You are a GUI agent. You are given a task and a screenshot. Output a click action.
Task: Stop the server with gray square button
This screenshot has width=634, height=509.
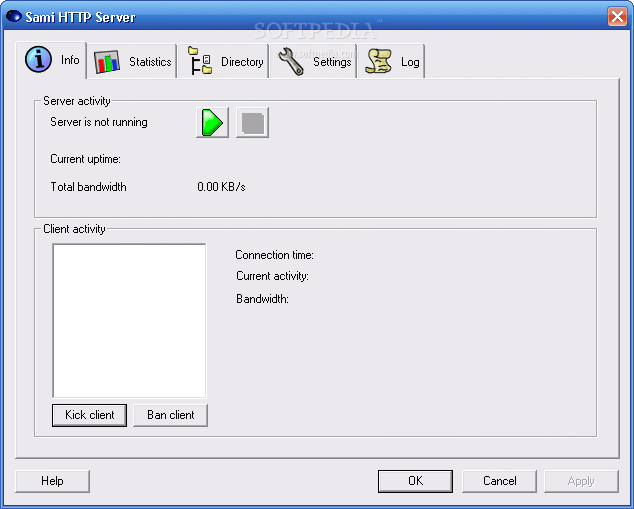click(252, 122)
